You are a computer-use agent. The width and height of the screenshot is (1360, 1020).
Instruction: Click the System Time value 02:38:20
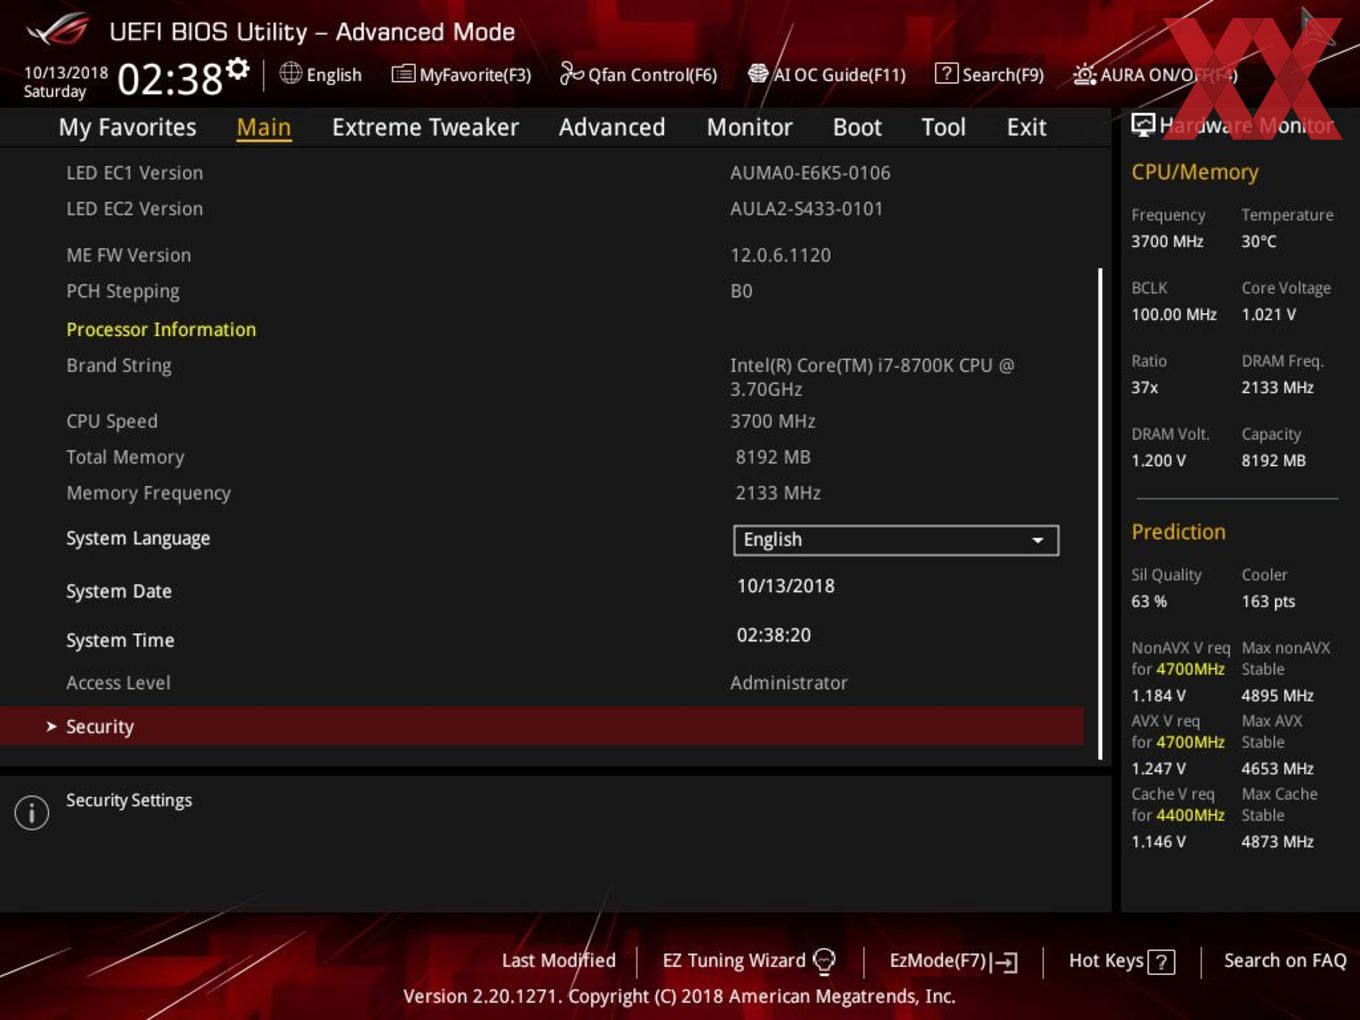(x=774, y=635)
